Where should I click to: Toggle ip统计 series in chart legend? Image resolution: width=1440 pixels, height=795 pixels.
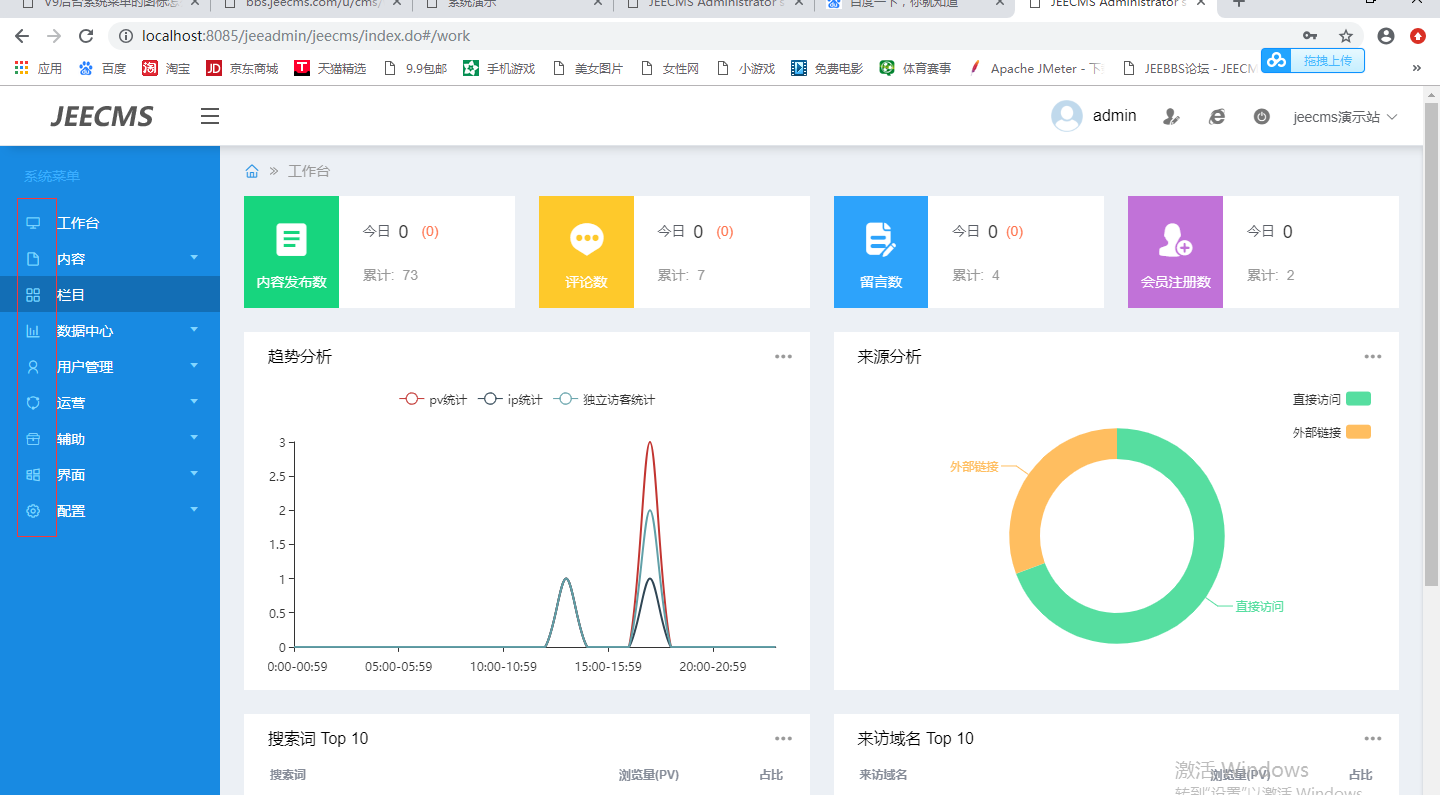[511, 399]
